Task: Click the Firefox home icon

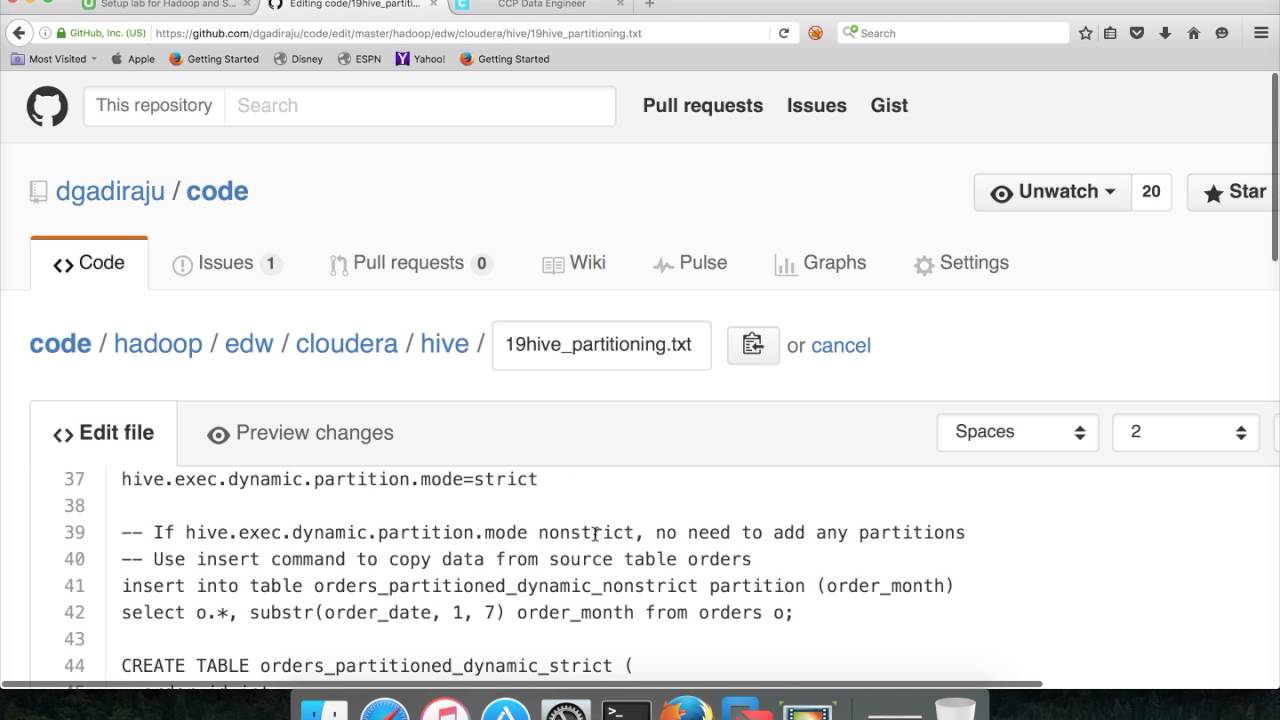Action: click(1193, 33)
